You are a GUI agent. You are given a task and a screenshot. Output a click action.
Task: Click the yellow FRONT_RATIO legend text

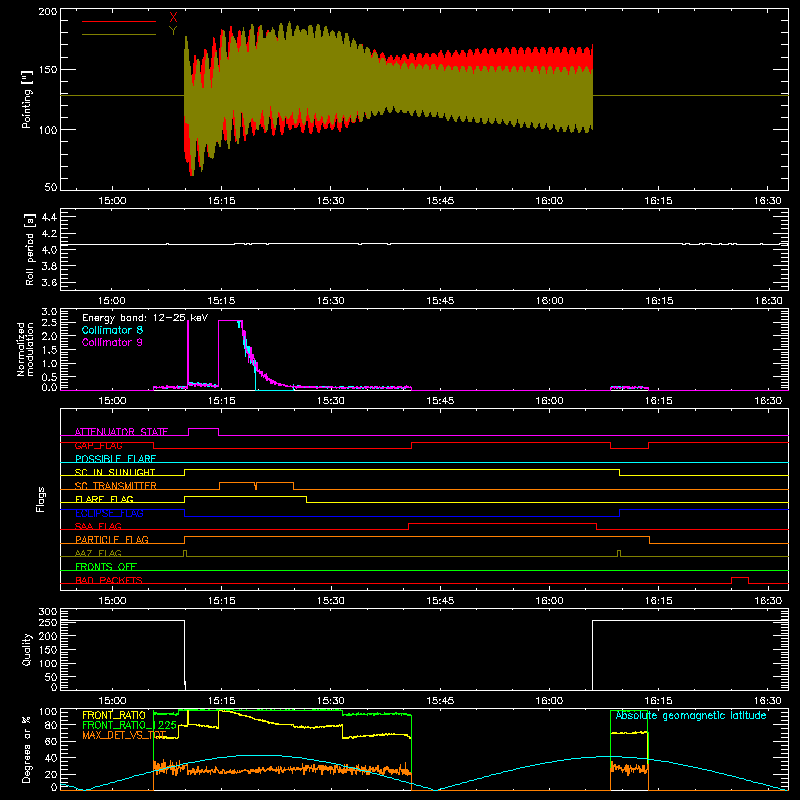114,715
